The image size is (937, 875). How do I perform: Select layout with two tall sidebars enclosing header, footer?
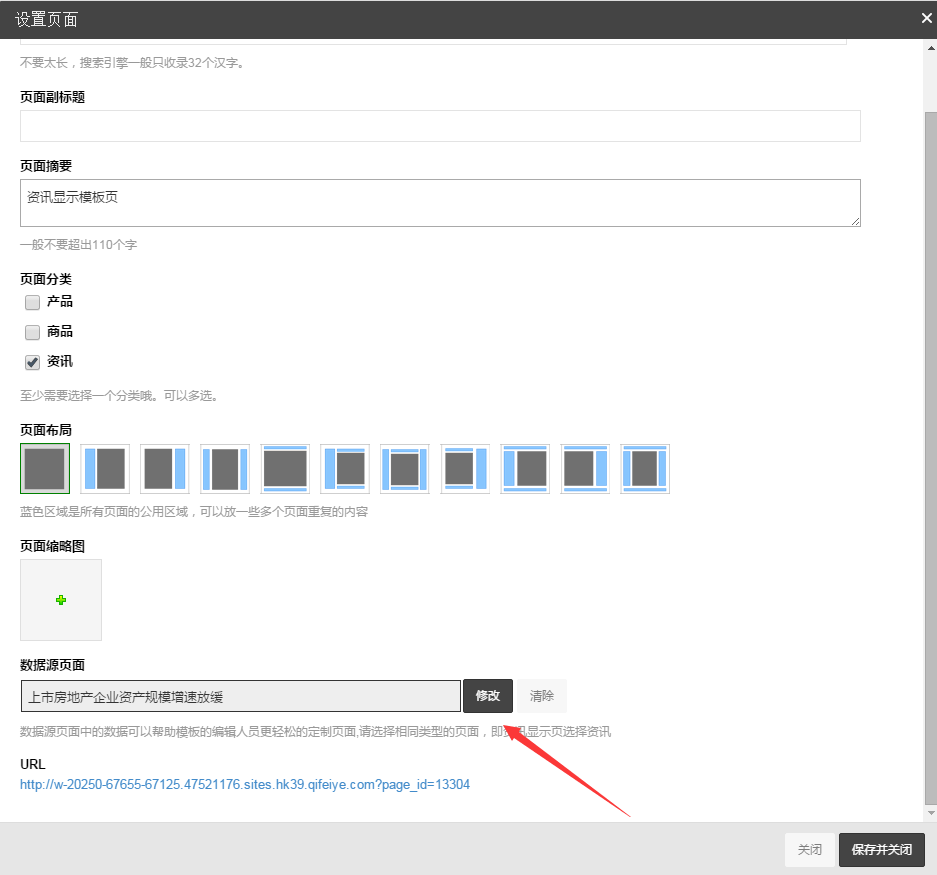[405, 469]
